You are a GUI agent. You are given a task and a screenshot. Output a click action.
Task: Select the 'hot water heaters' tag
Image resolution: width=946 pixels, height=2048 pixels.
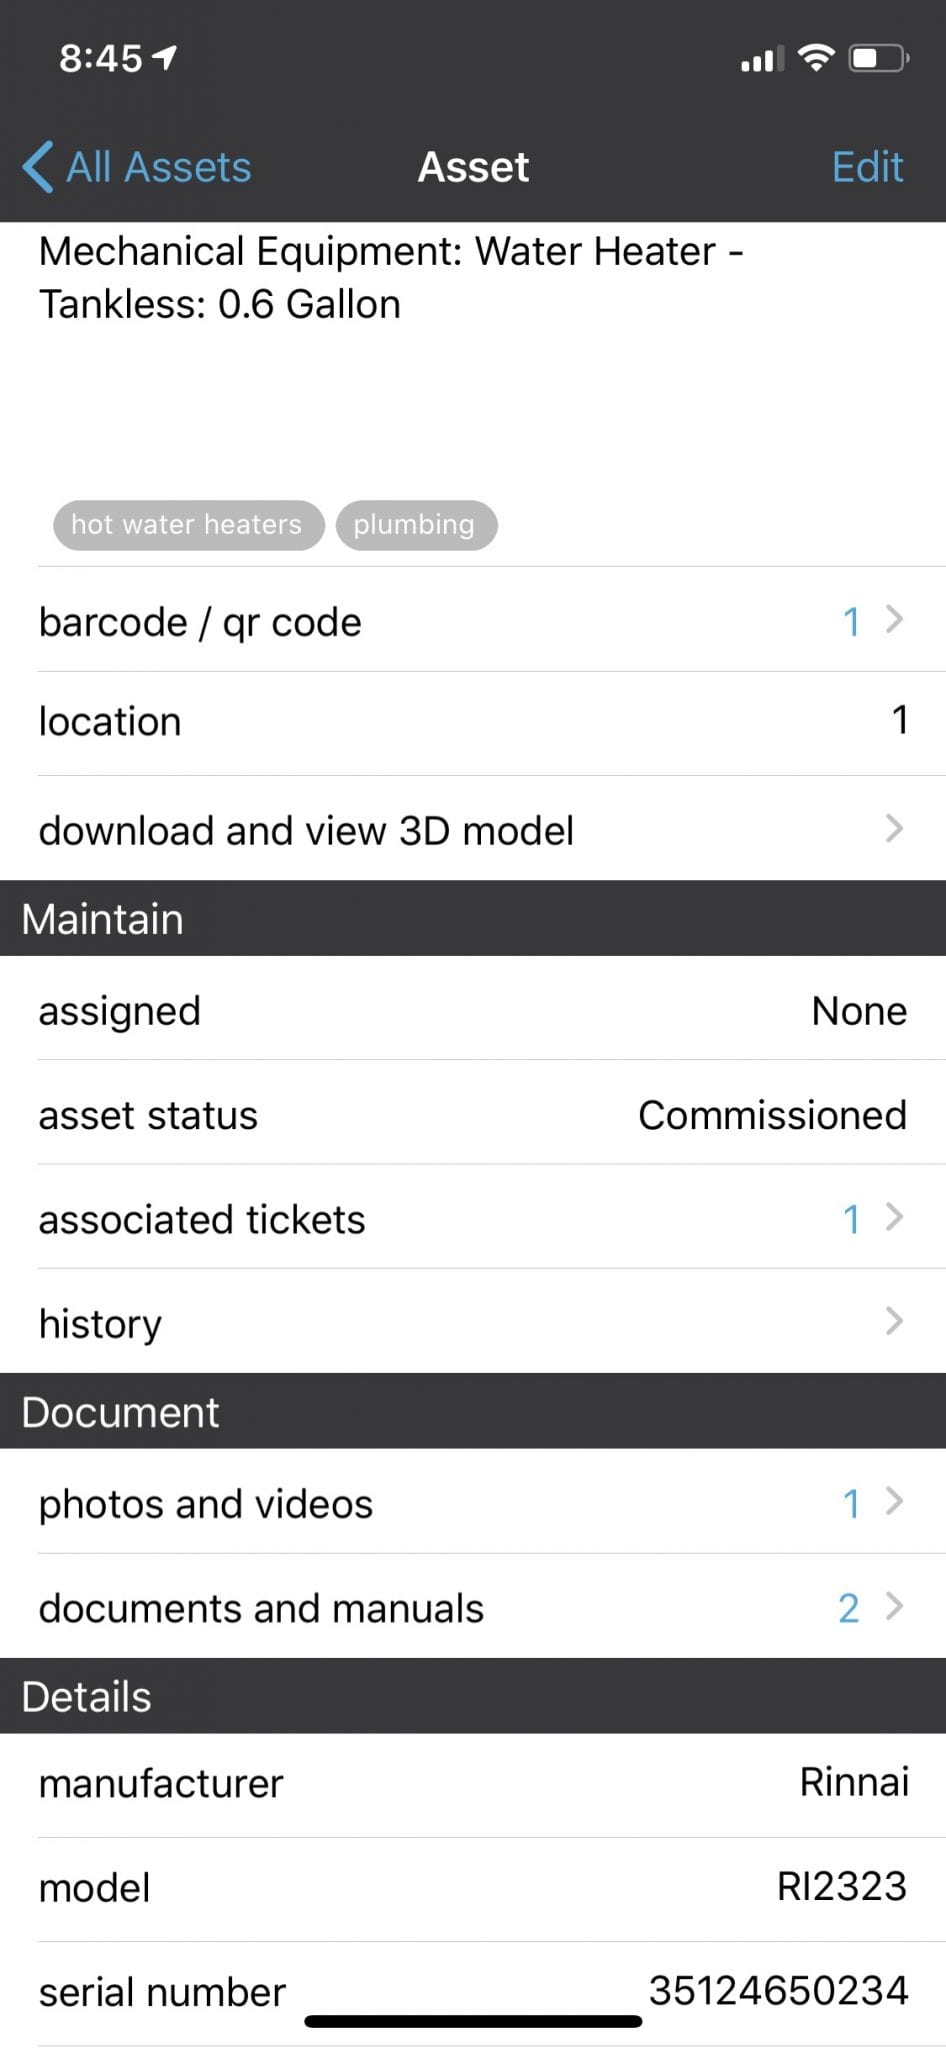pos(188,525)
